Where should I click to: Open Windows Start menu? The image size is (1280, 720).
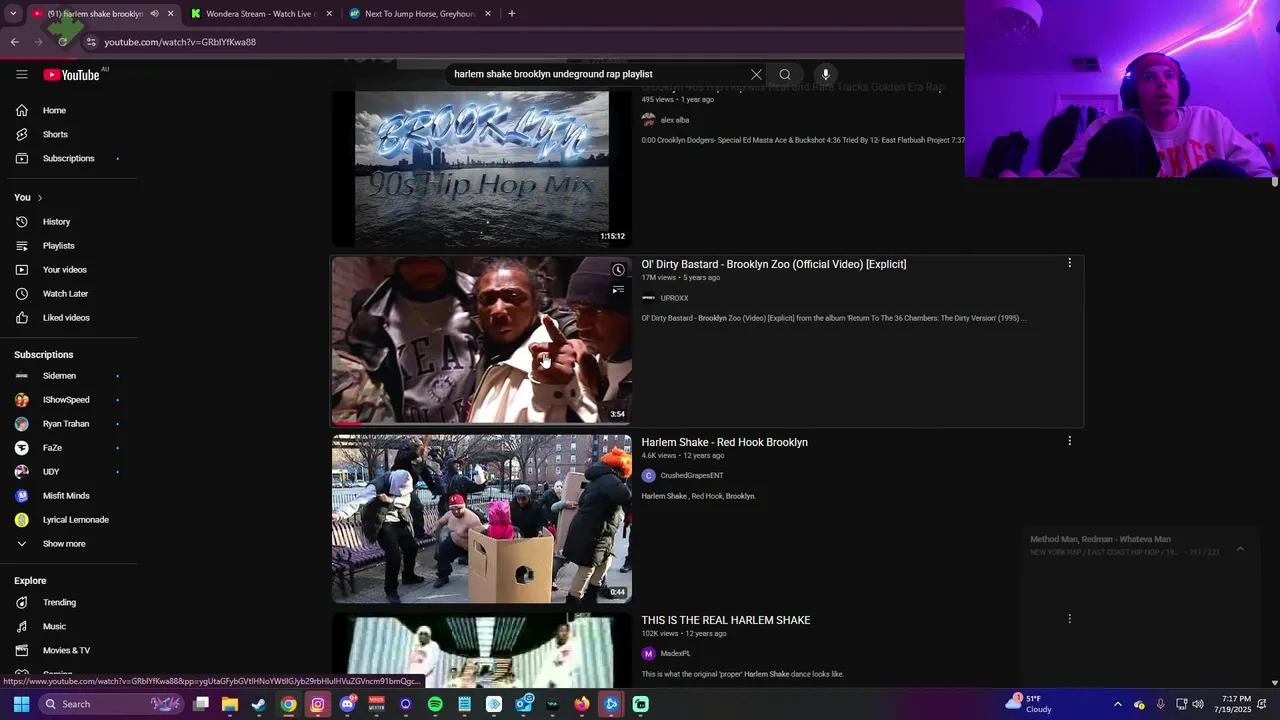21,704
